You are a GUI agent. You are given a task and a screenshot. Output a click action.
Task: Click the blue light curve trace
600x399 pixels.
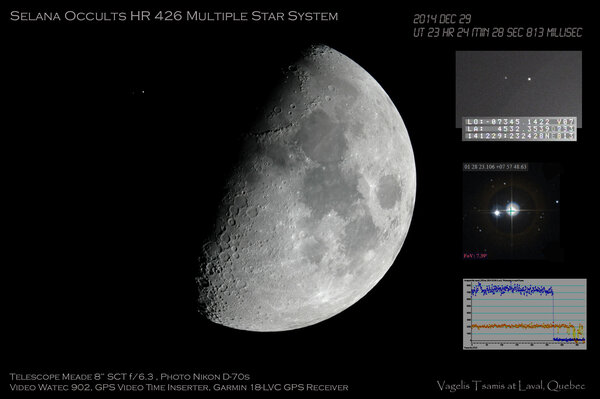click(512, 291)
